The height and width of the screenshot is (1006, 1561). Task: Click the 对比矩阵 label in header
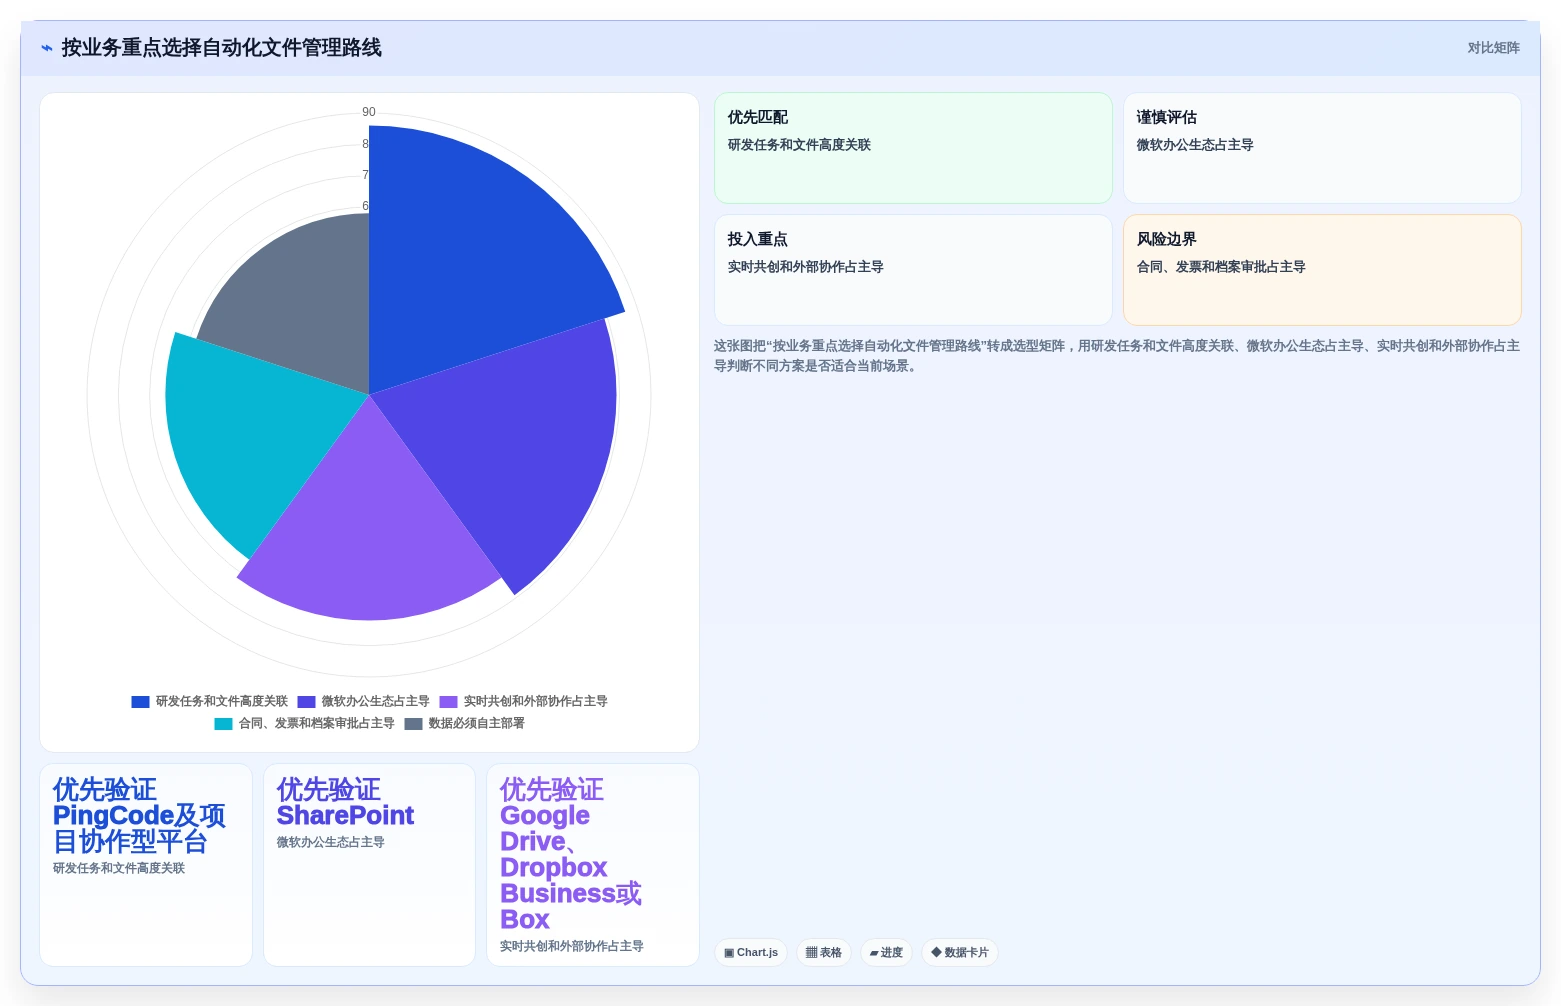pyautogui.click(x=1493, y=48)
